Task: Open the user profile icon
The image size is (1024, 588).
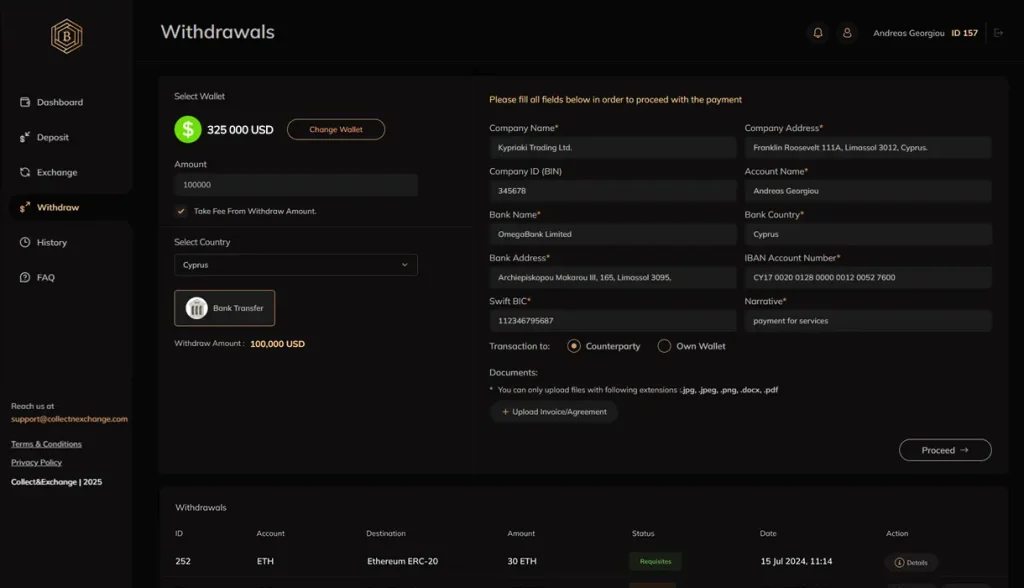Action: coord(847,33)
